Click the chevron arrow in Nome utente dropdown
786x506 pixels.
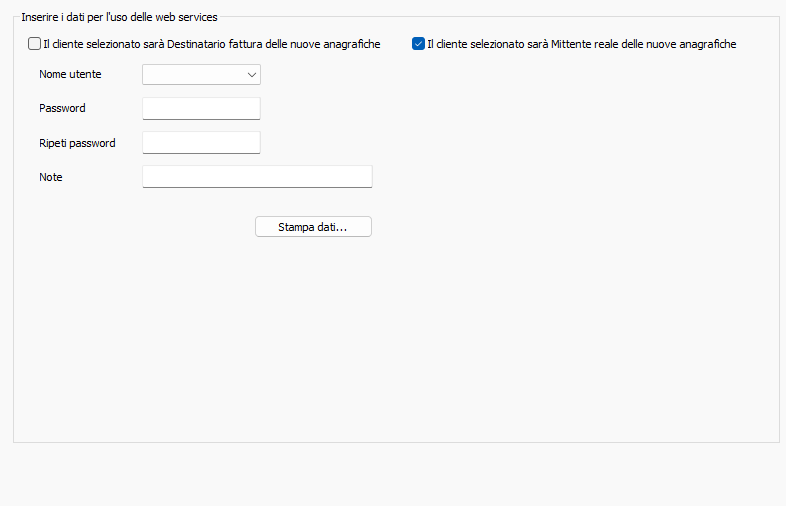[250, 74]
